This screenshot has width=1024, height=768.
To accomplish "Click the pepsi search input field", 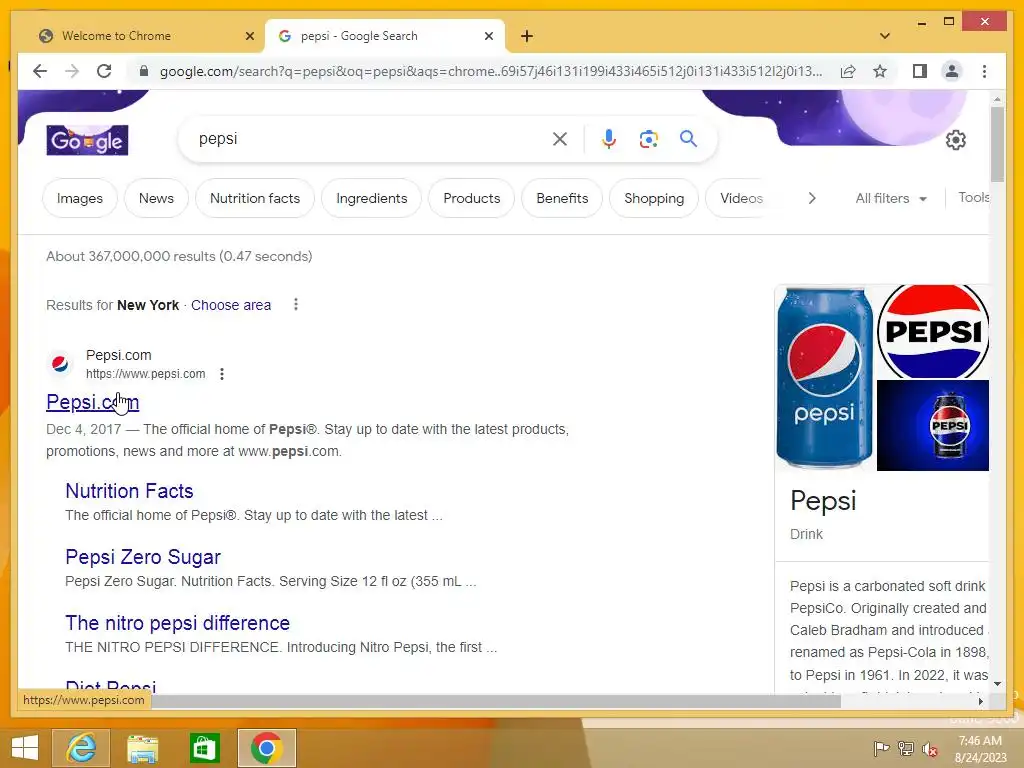I will coord(372,138).
